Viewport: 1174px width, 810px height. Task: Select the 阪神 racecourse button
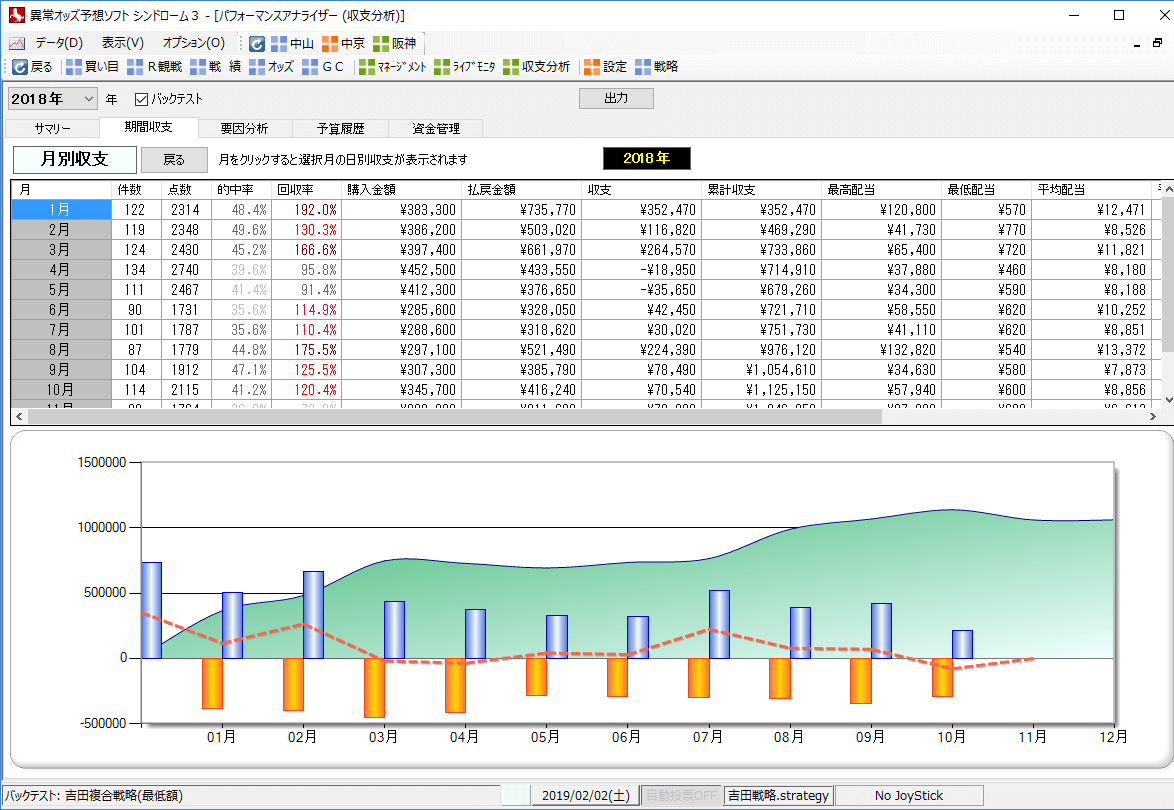[x=395, y=44]
